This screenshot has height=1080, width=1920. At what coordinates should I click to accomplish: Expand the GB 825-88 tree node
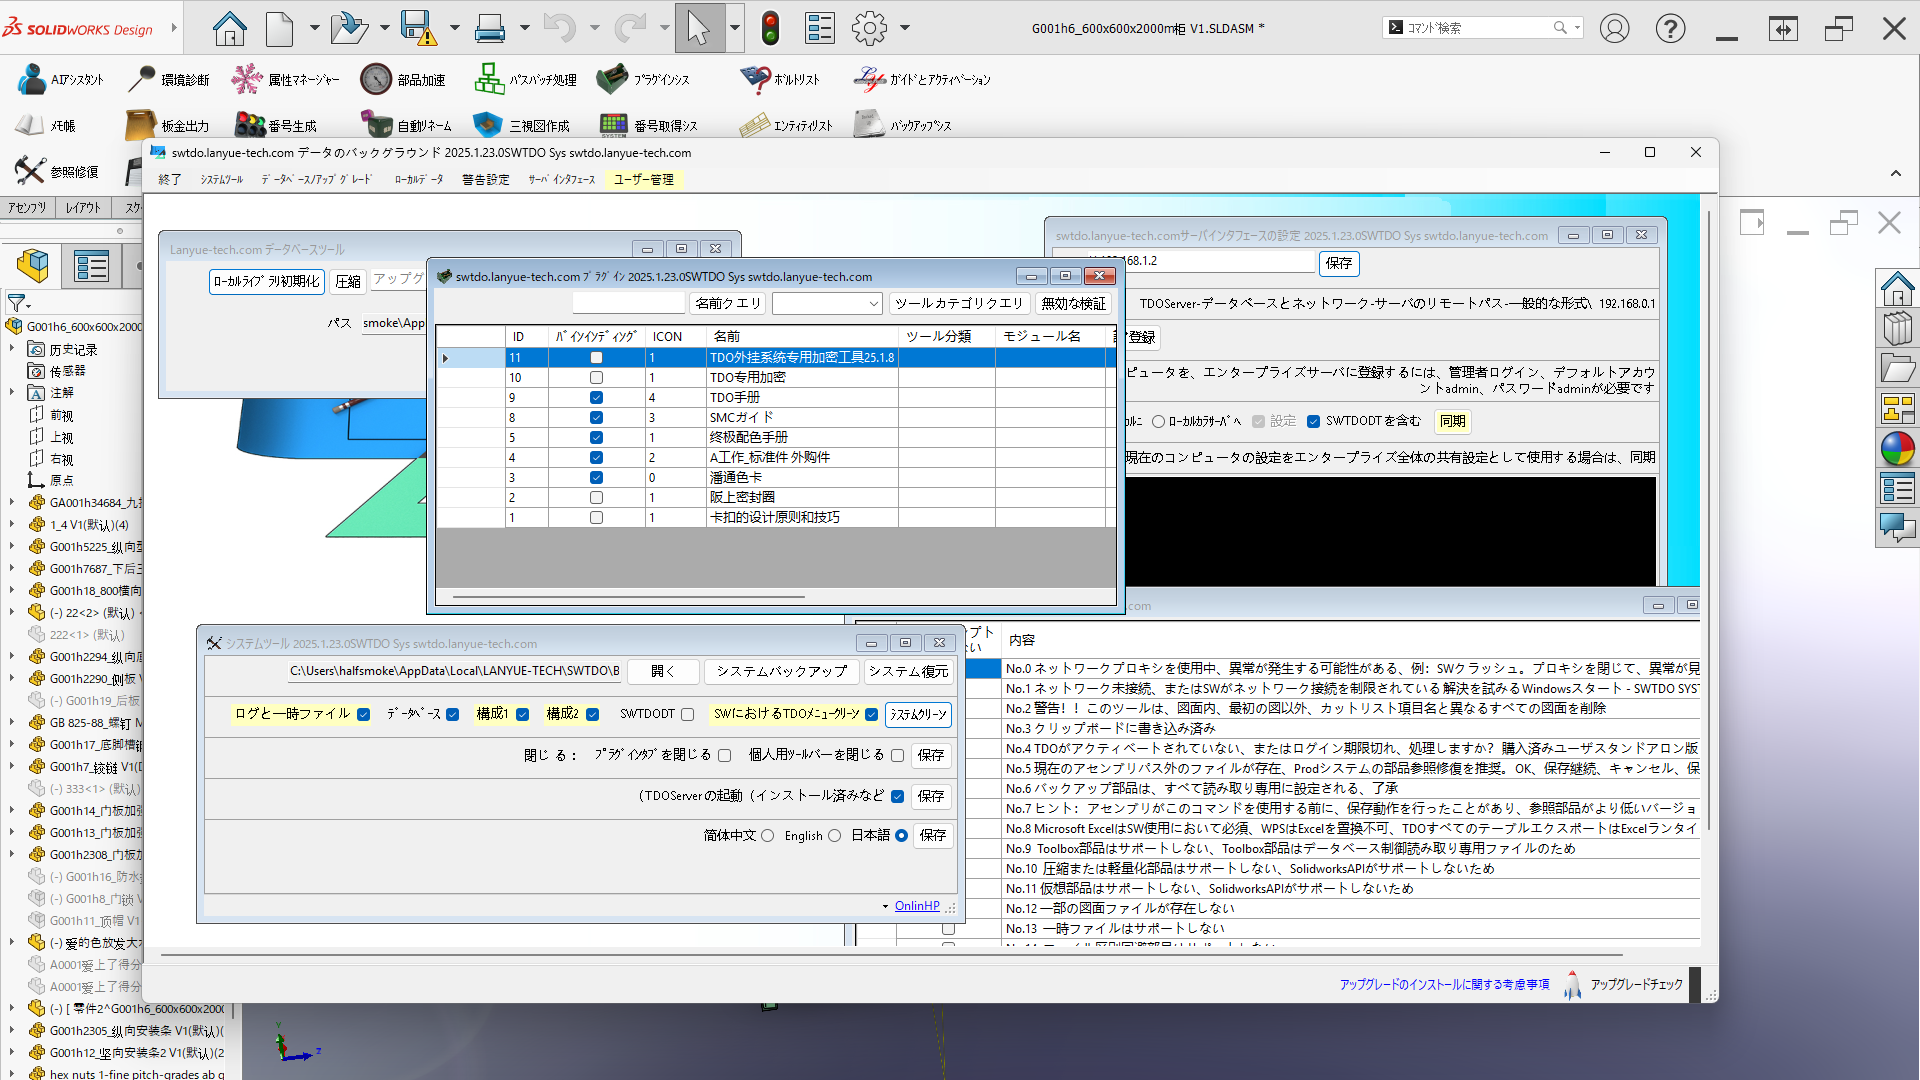[x=12, y=722]
